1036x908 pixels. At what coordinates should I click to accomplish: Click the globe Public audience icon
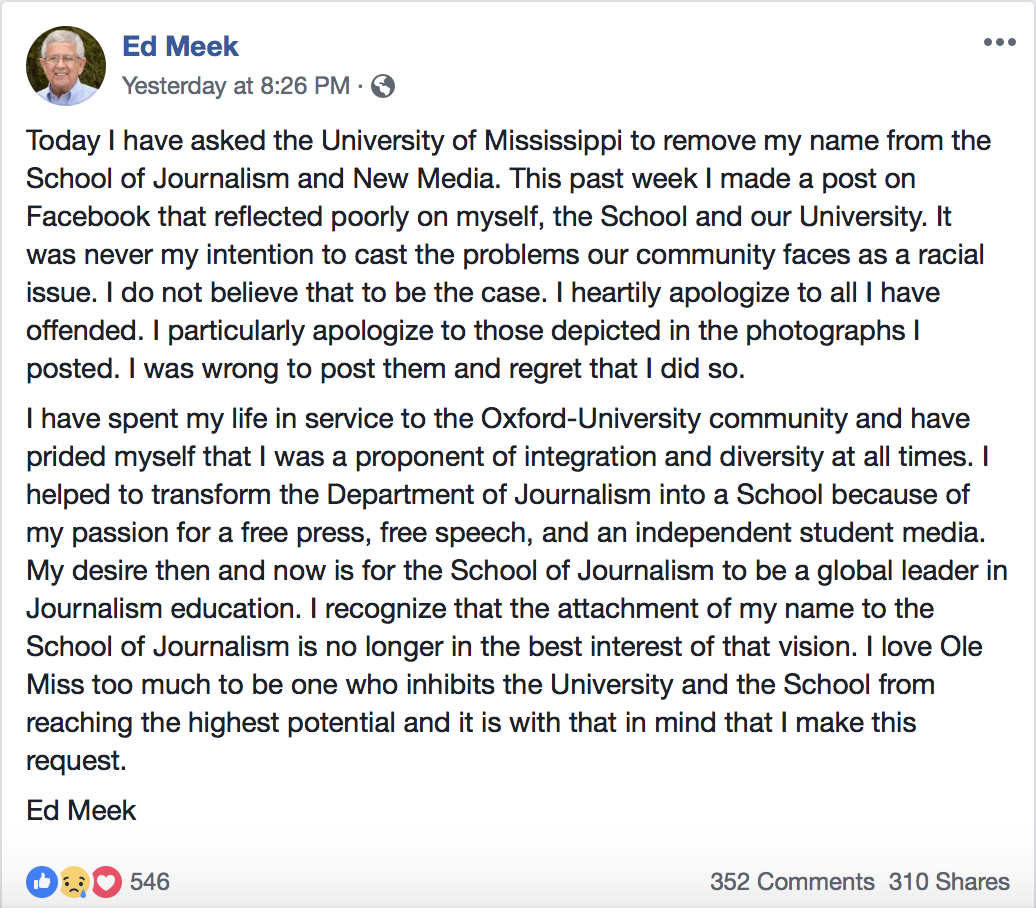coord(382,86)
